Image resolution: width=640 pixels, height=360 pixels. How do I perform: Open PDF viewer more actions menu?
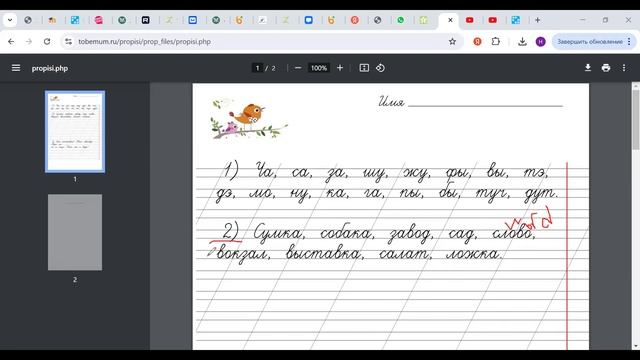(624, 68)
